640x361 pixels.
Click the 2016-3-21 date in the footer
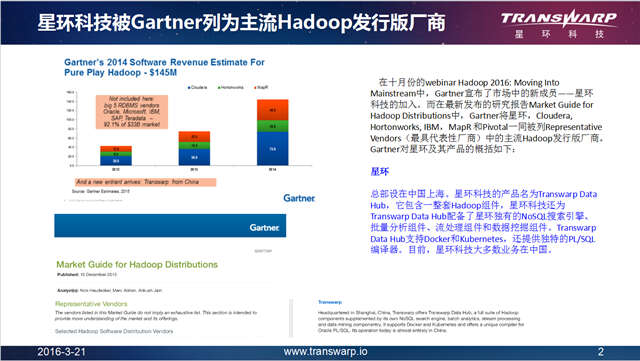tap(62, 352)
